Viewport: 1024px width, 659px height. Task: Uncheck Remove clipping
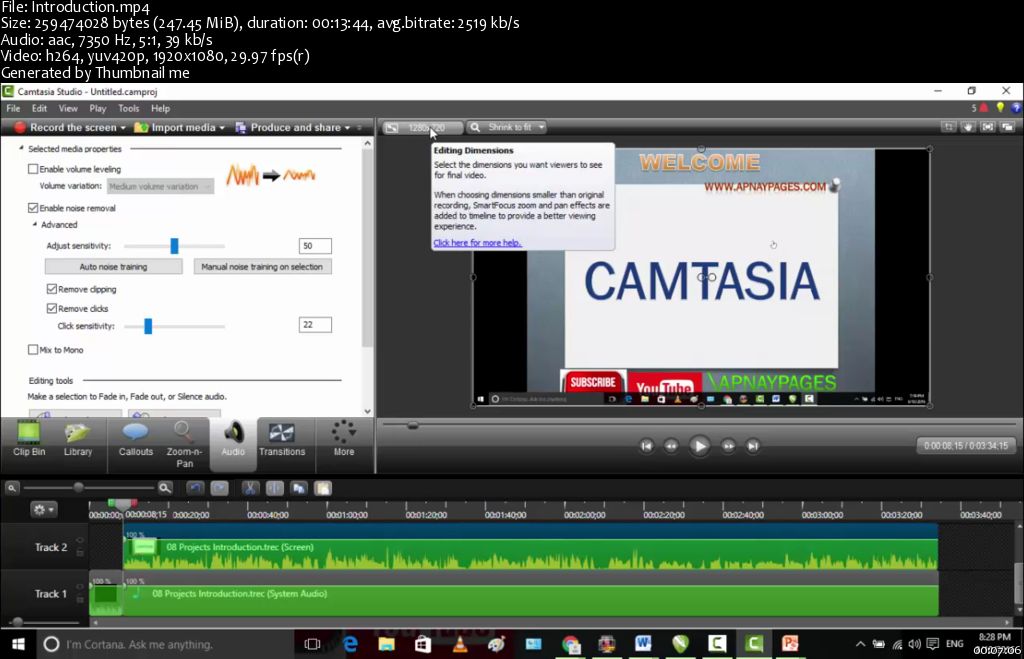pos(52,289)
